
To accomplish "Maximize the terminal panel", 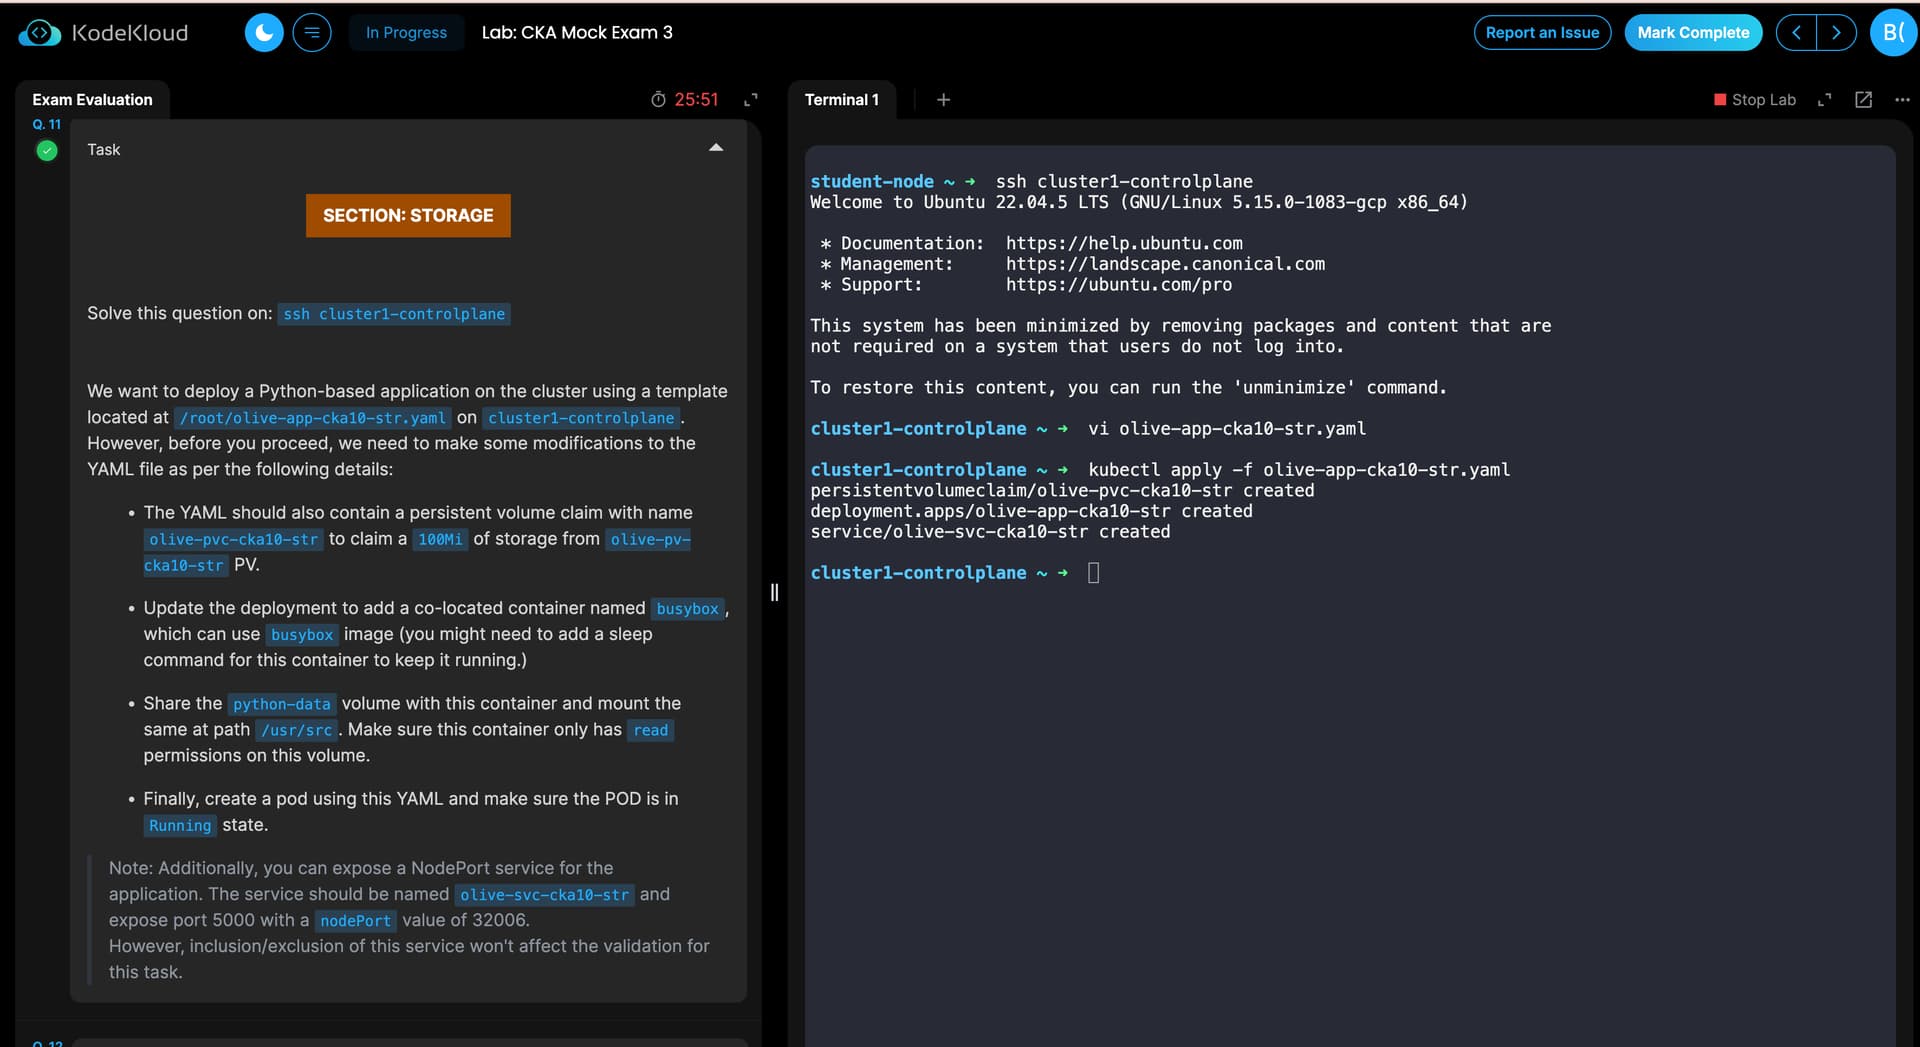I will click(1825, 100).
